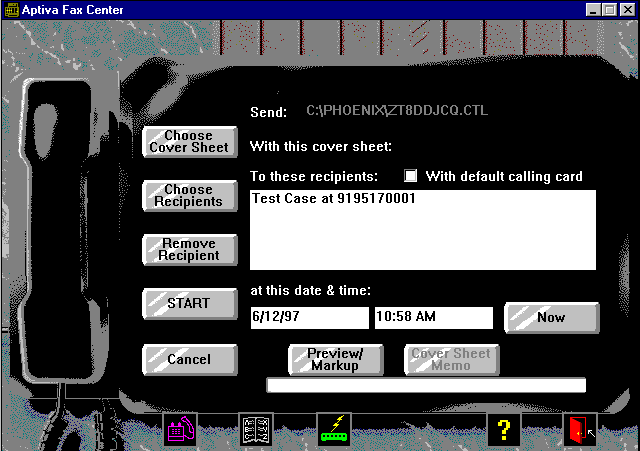Click the empty progress bar at bottom

pos(426,385)
